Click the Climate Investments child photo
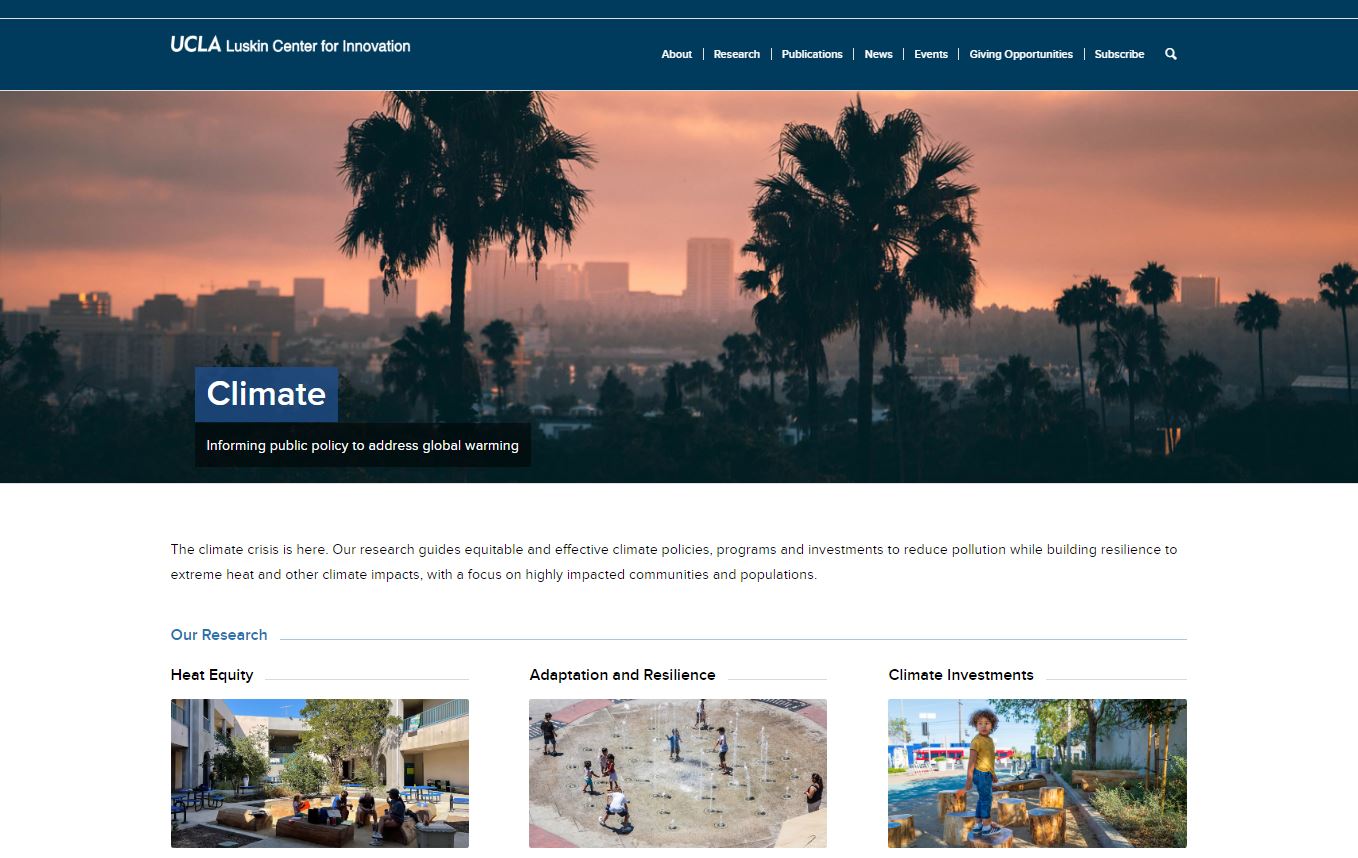The height and width of the screenshot is (858, 1358). coord(1037,773)
